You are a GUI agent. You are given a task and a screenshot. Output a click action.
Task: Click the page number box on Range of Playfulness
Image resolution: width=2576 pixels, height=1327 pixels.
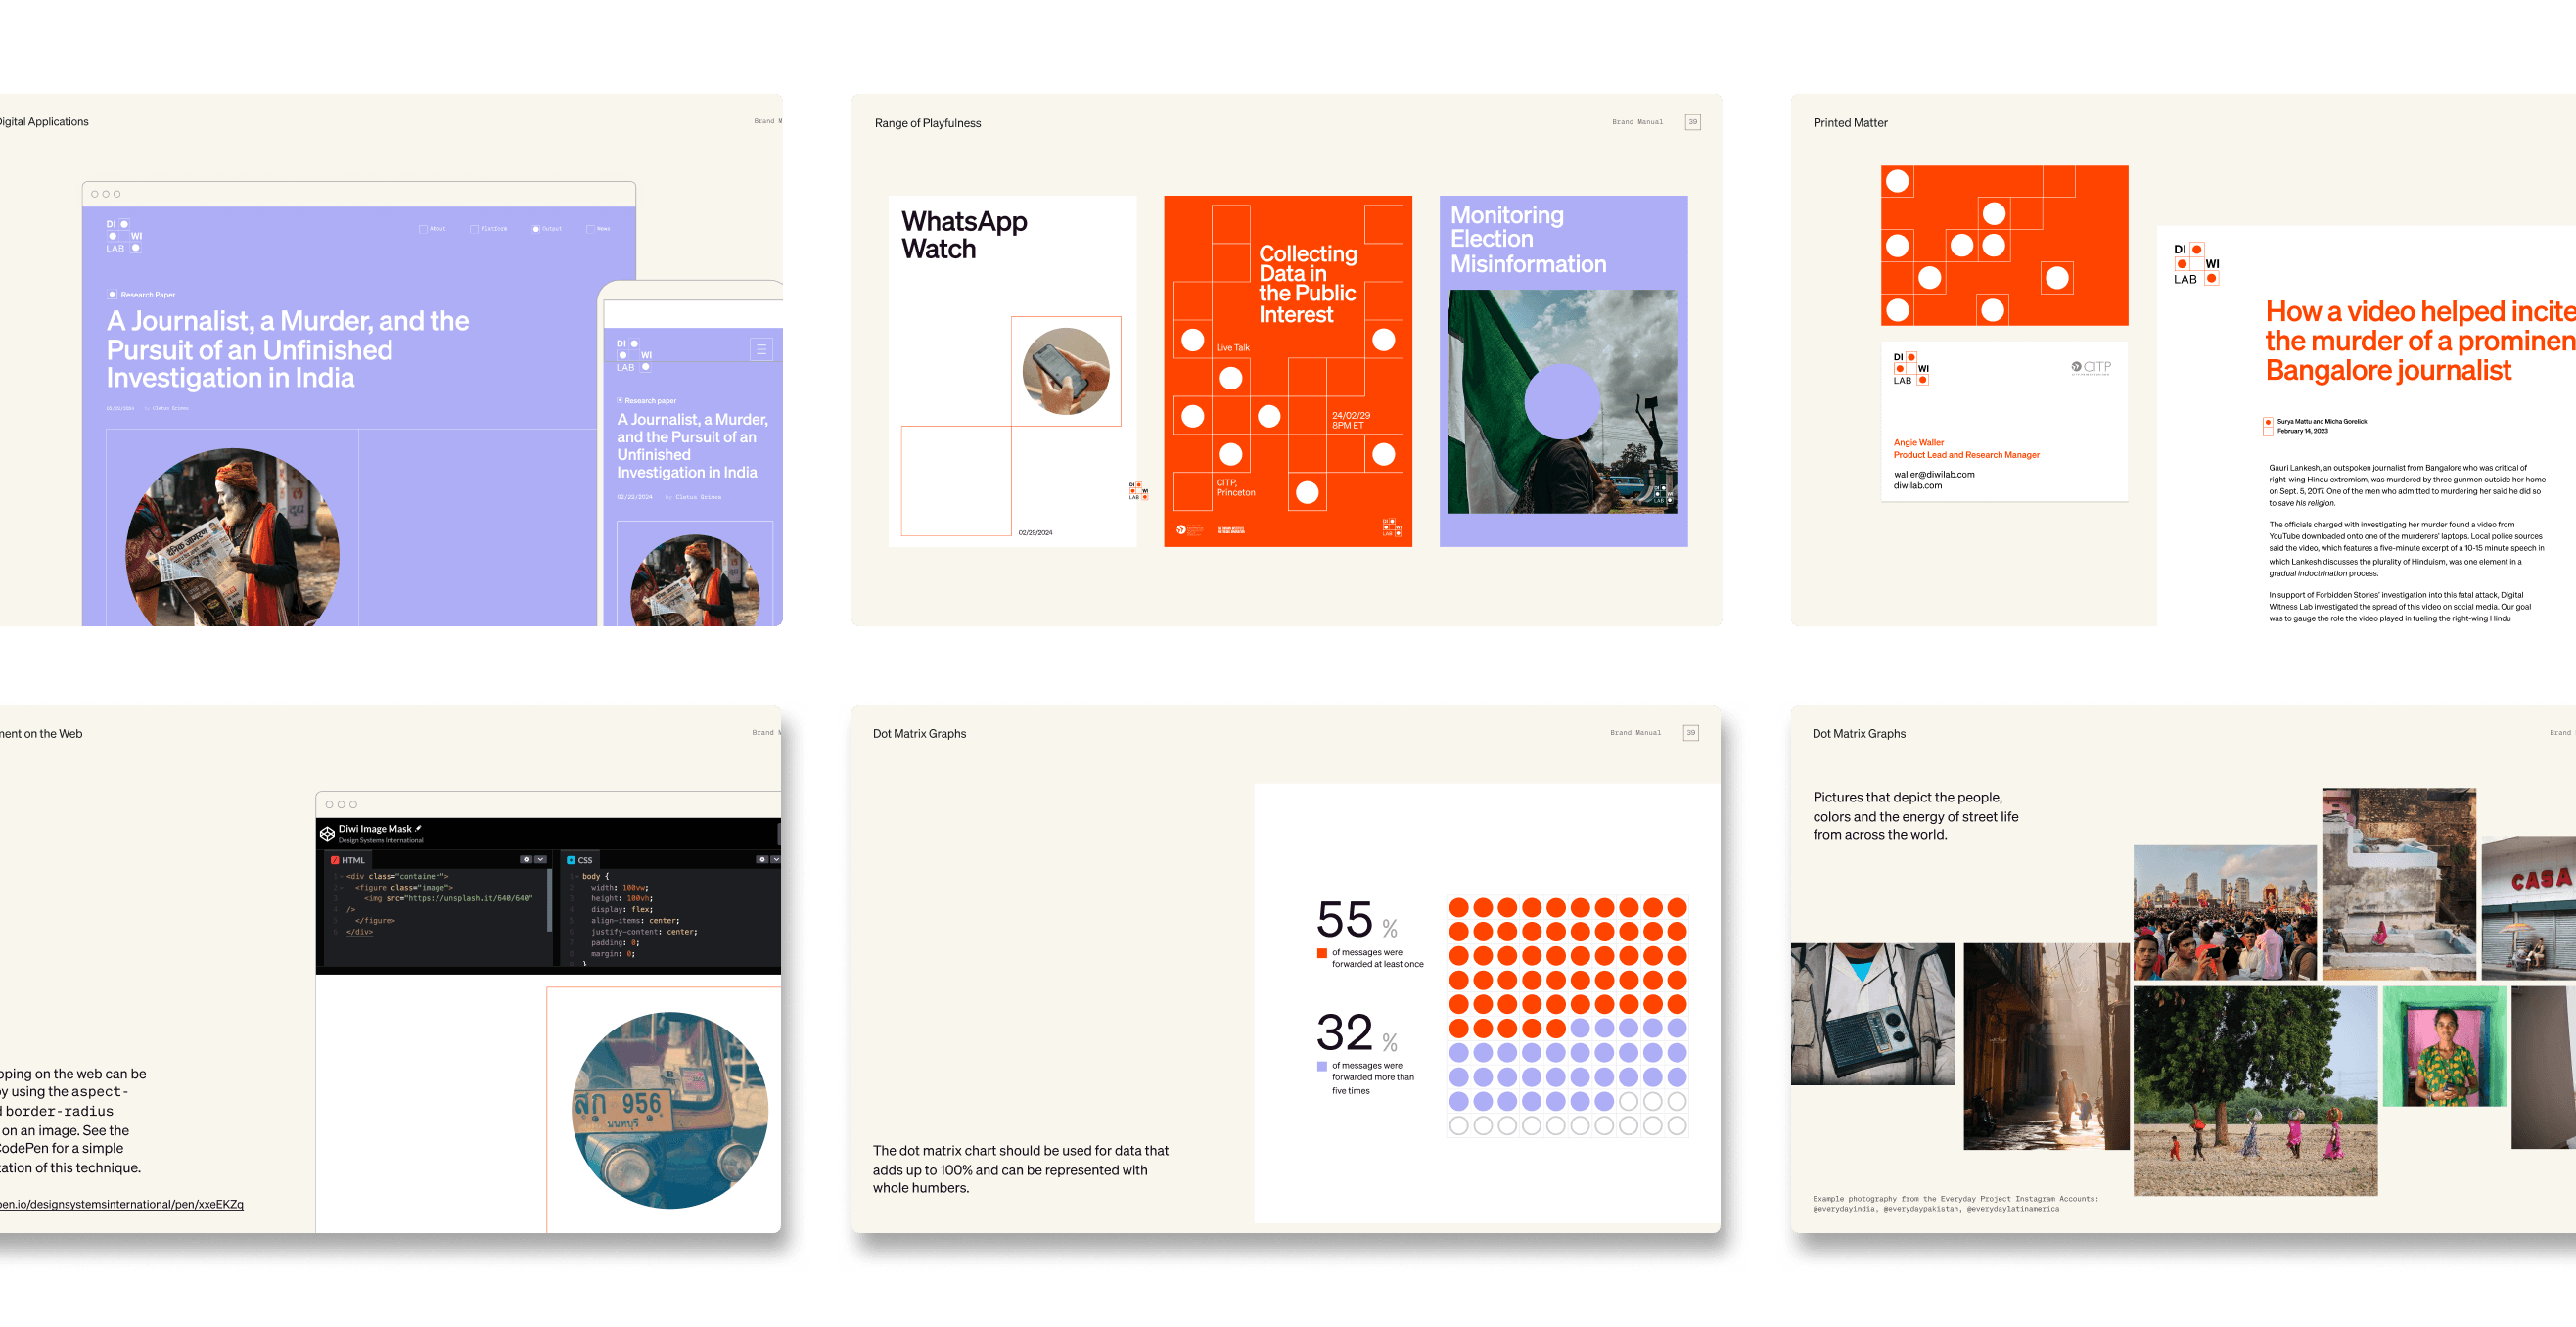(1692, 122)
